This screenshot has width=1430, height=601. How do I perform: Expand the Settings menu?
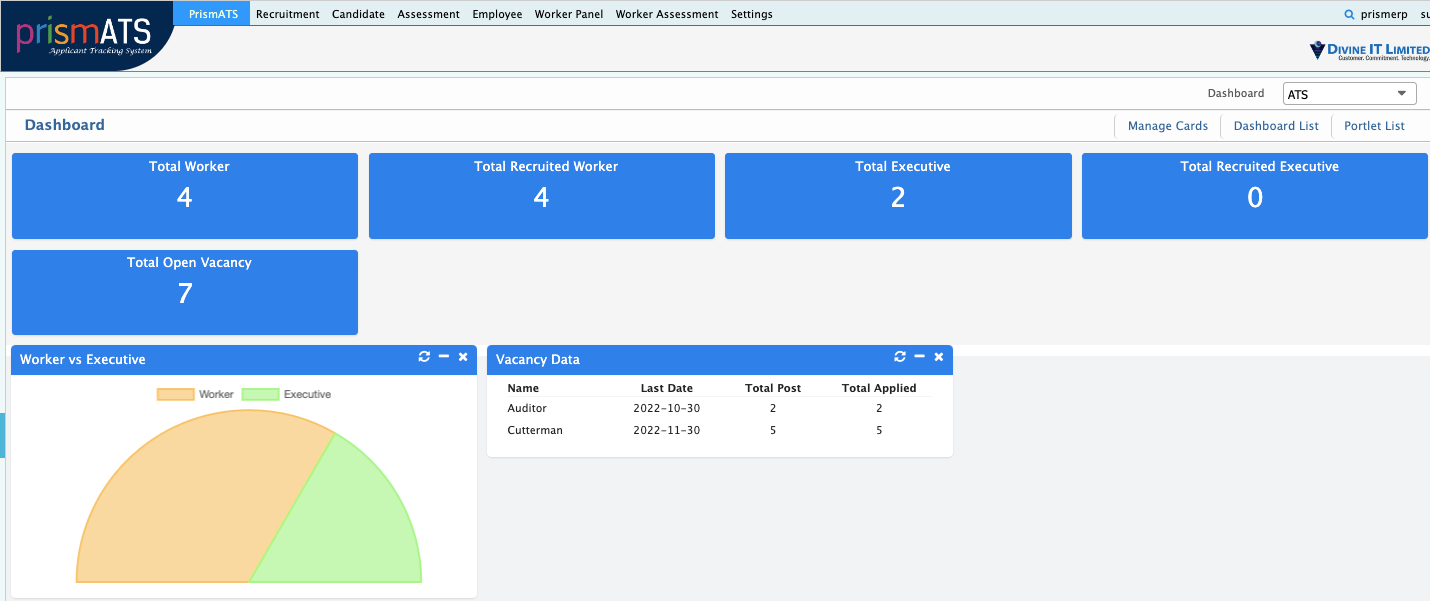coord(751,14)
